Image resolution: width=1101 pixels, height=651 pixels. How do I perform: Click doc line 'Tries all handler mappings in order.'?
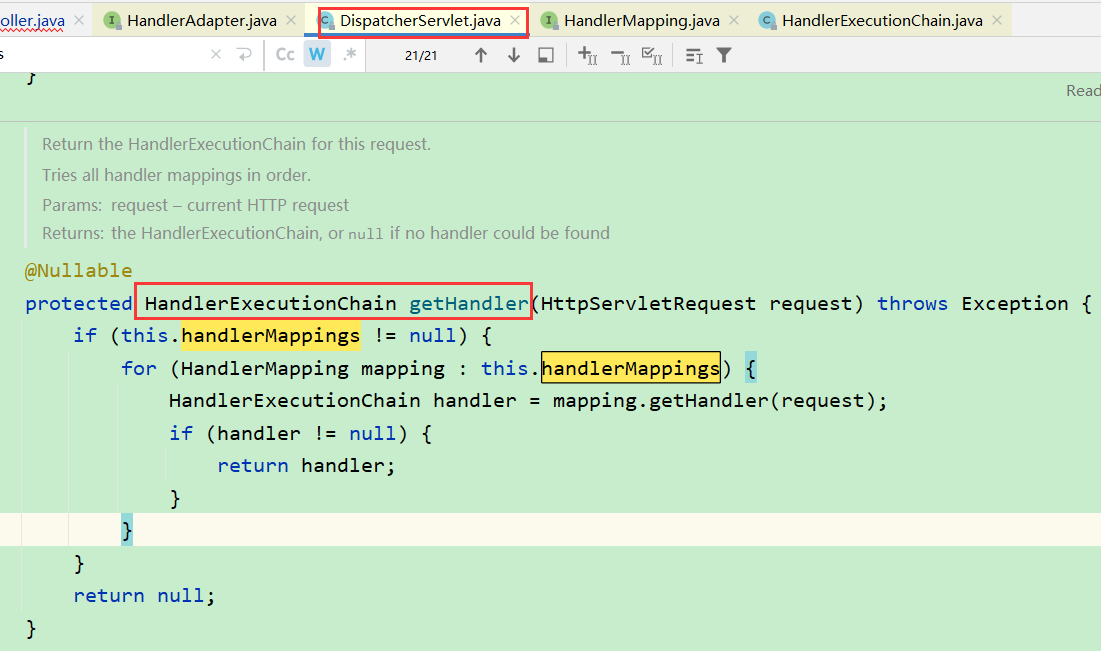pos(176,175)
